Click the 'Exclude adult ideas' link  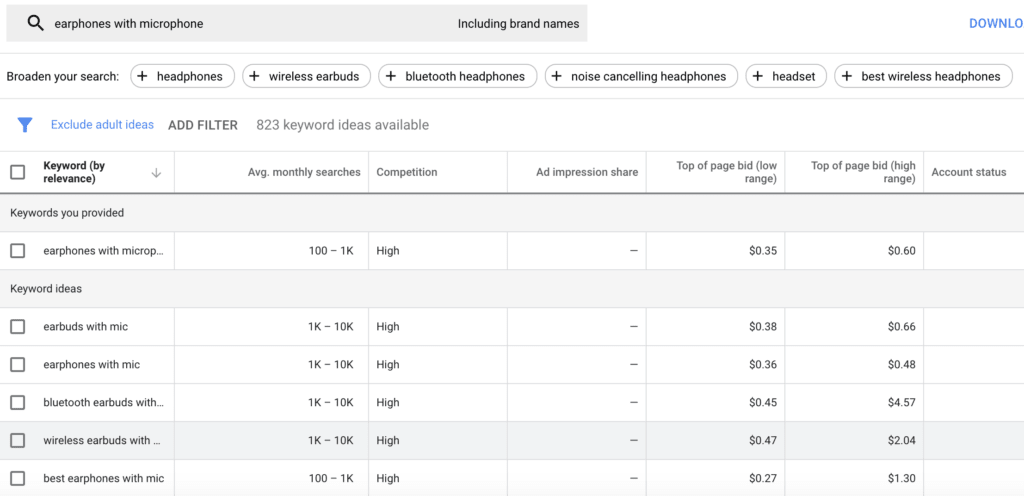click(x=102, y=125)
